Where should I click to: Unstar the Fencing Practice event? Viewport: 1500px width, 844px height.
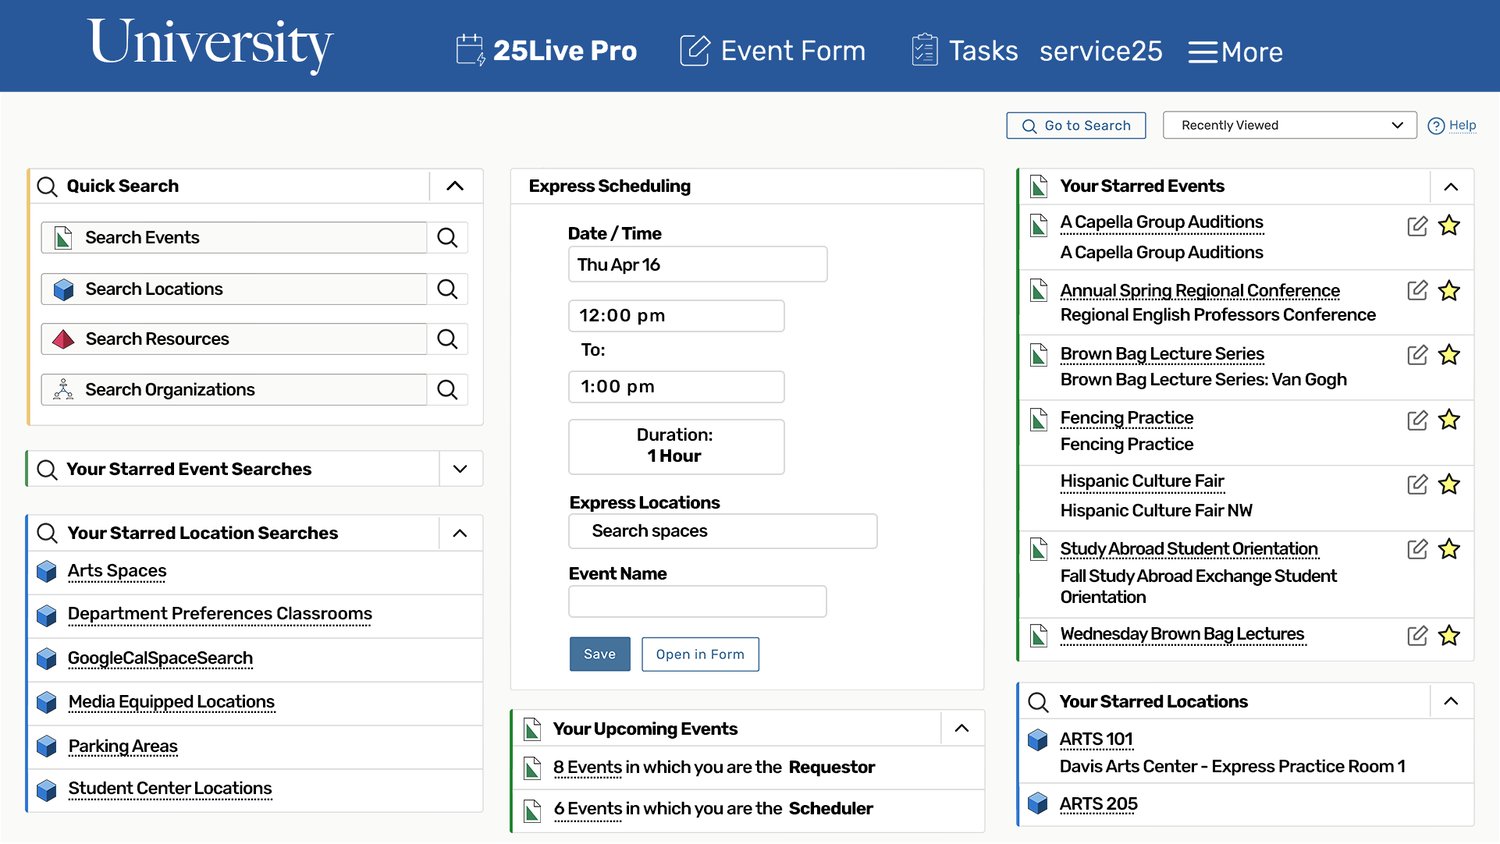[1449, 420]
